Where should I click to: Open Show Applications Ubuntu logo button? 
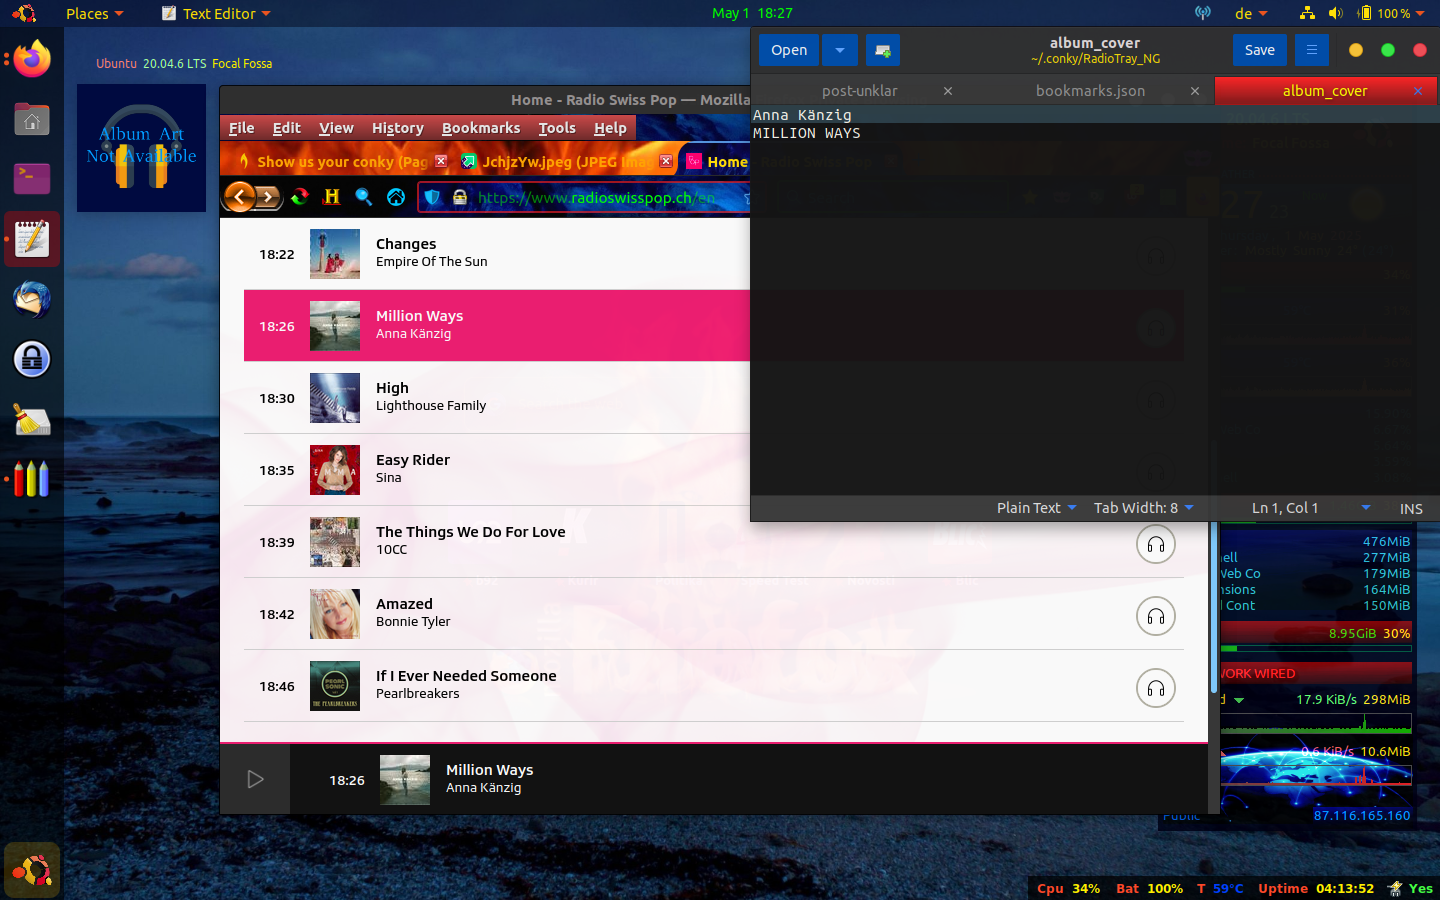32,870
